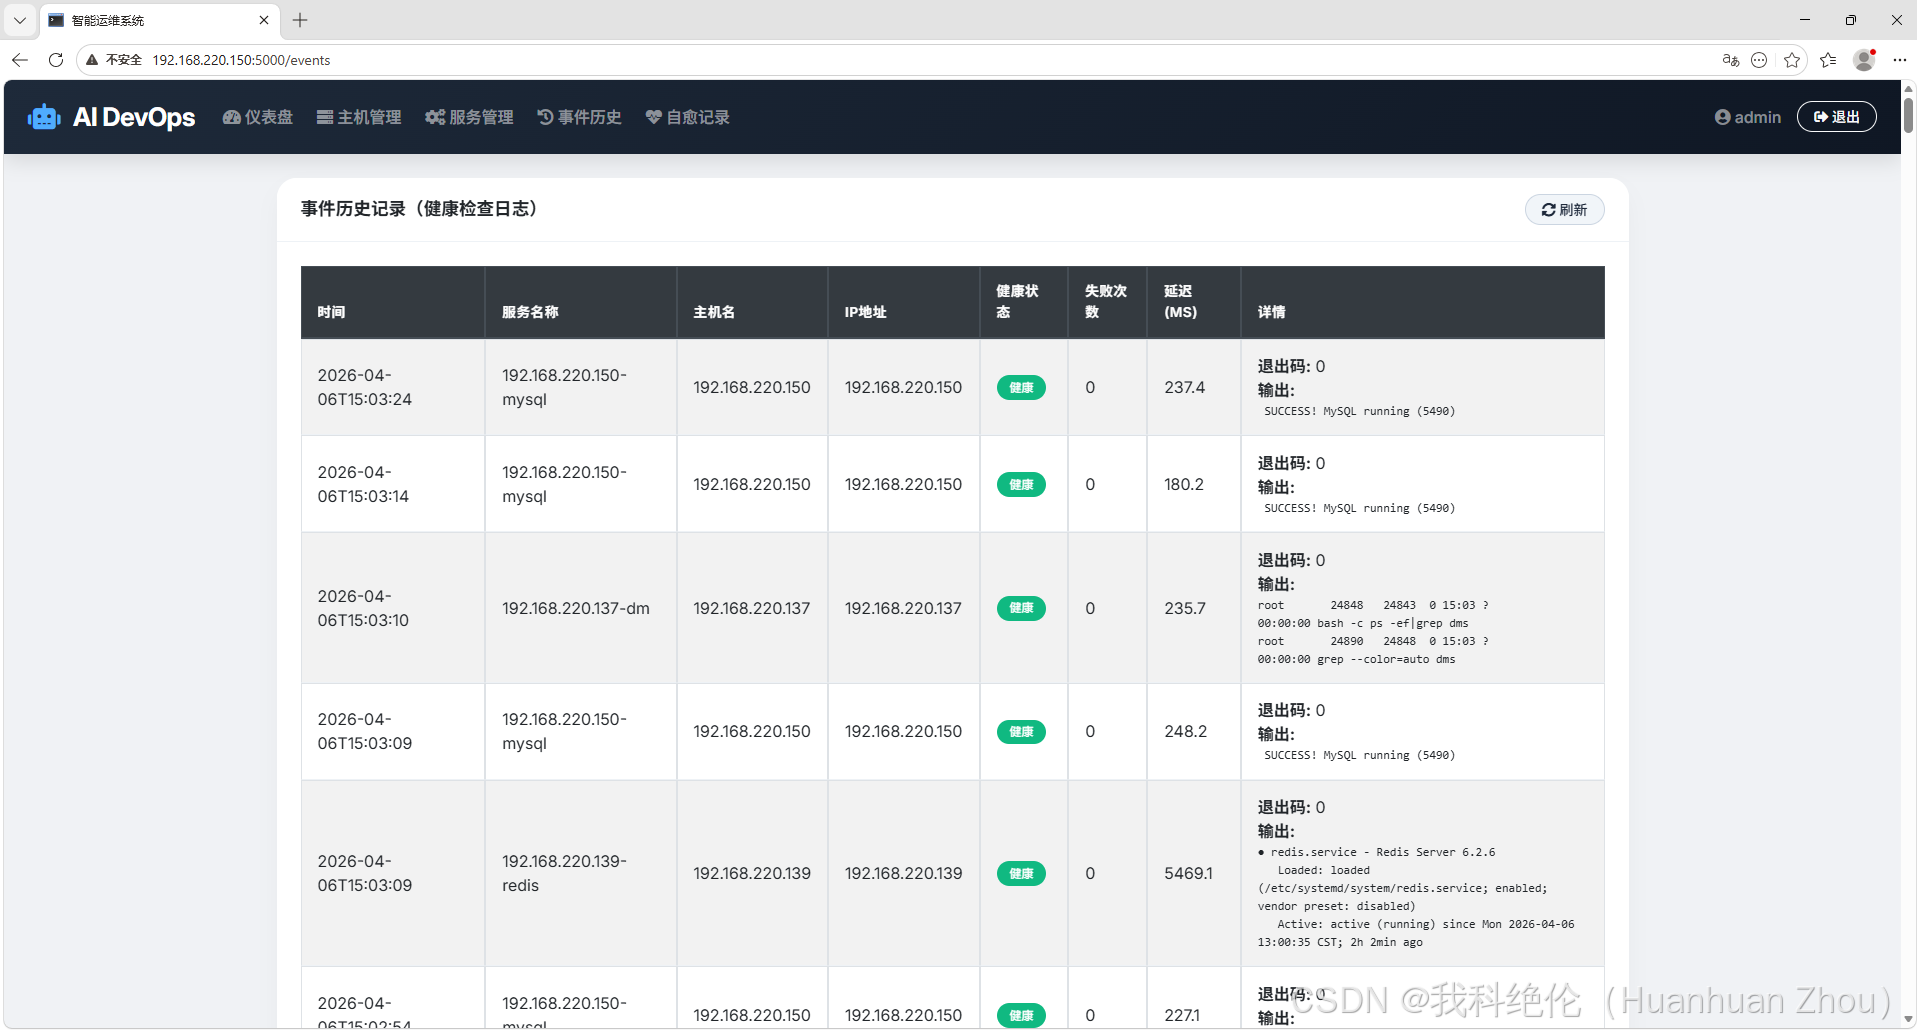Click 健康 badge for 192.168.220.137-dm row
The image size is (1917, 1032).
click(1021, 608)
